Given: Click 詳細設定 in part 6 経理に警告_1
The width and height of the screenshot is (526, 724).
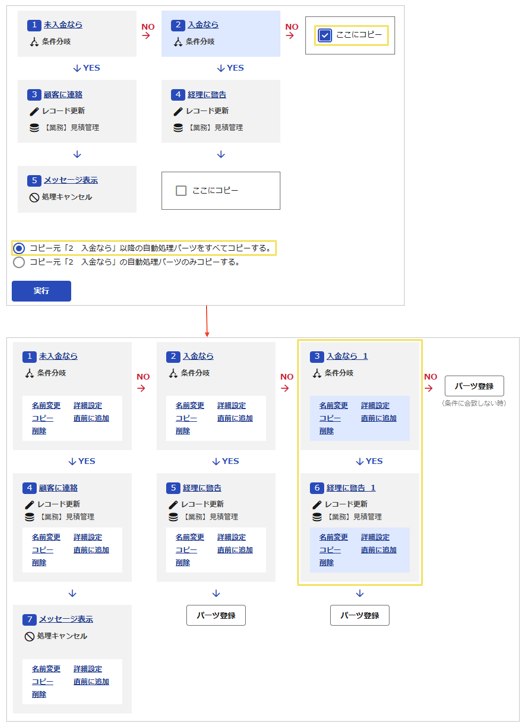Looking at the screenshot, I should coord(375,537).
